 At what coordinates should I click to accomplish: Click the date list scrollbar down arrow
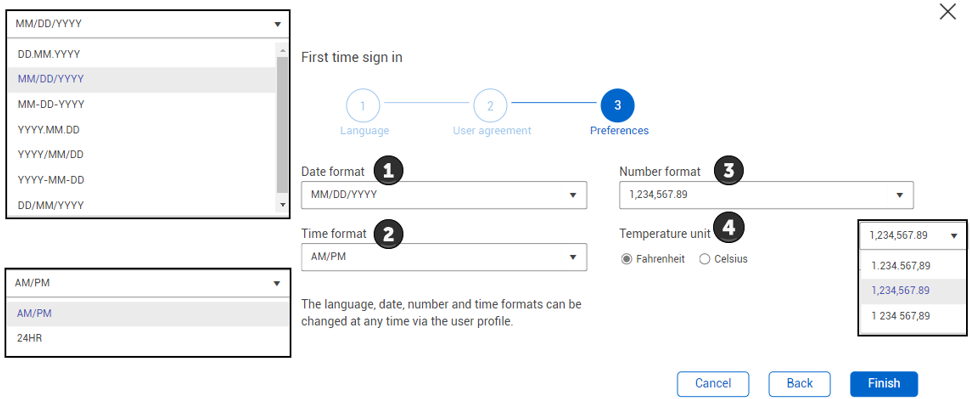[x=282, y=204]
